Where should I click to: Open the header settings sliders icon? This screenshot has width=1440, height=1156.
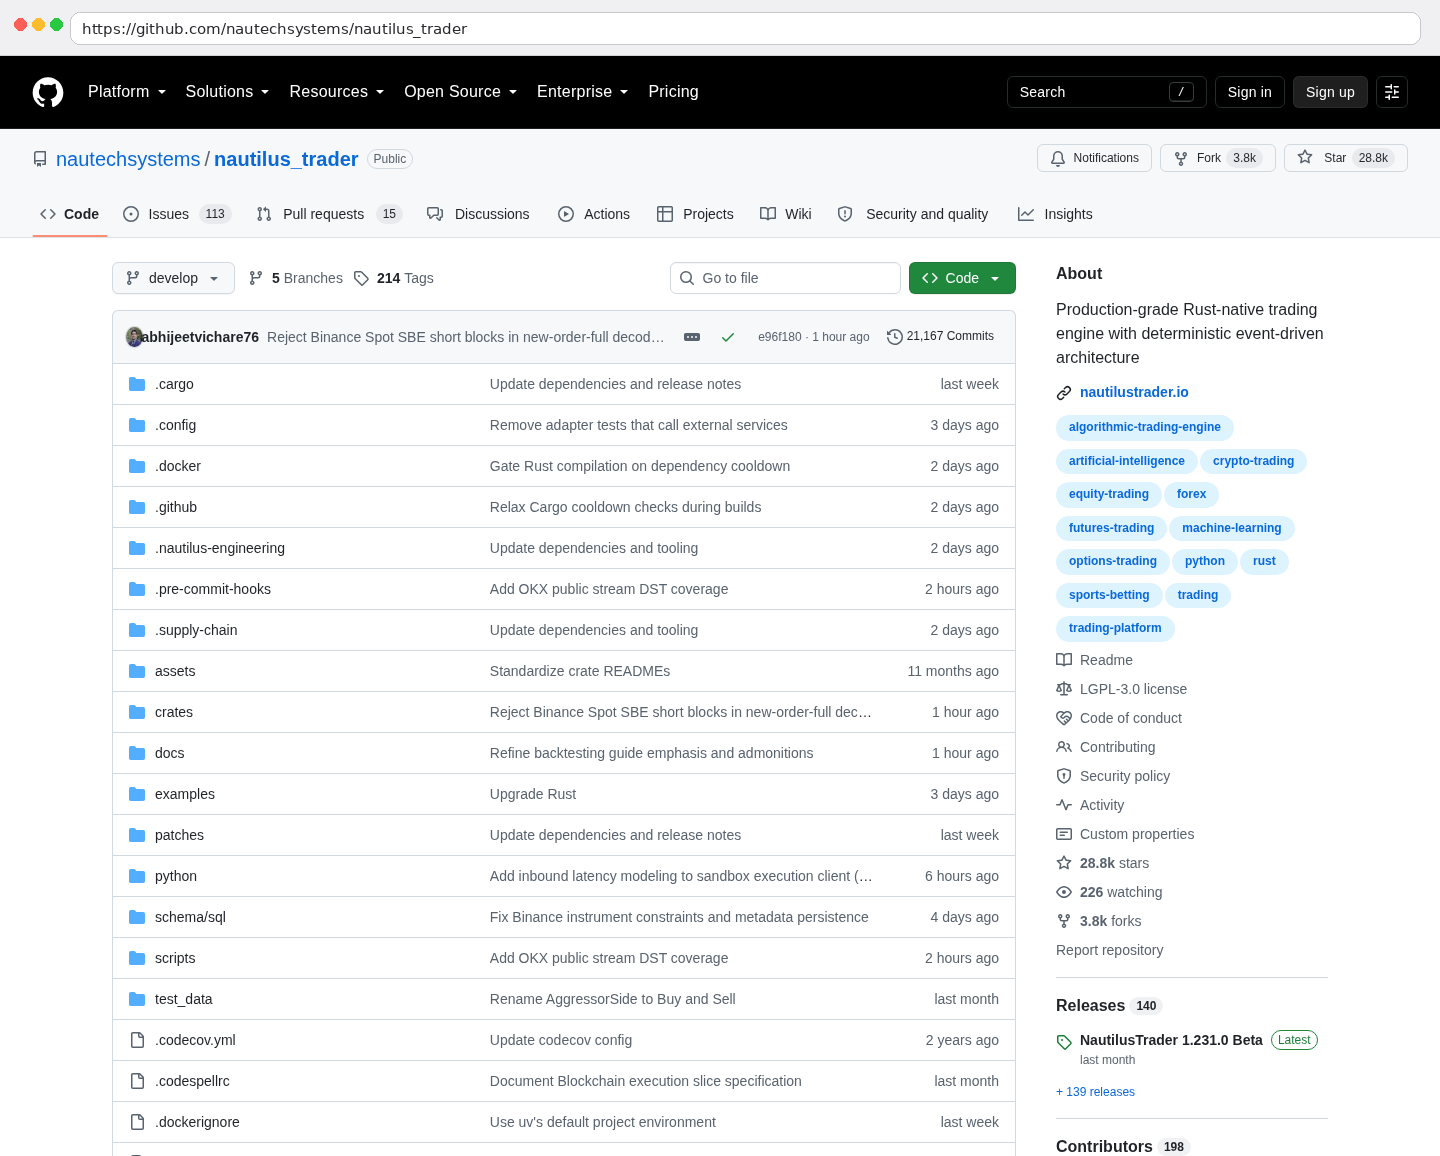(x=1392, y=92)
